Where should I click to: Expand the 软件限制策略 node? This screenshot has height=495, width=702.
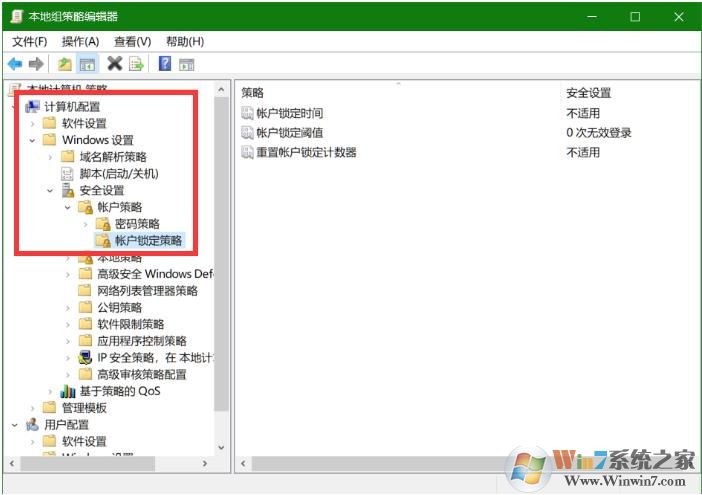[68, 324]
